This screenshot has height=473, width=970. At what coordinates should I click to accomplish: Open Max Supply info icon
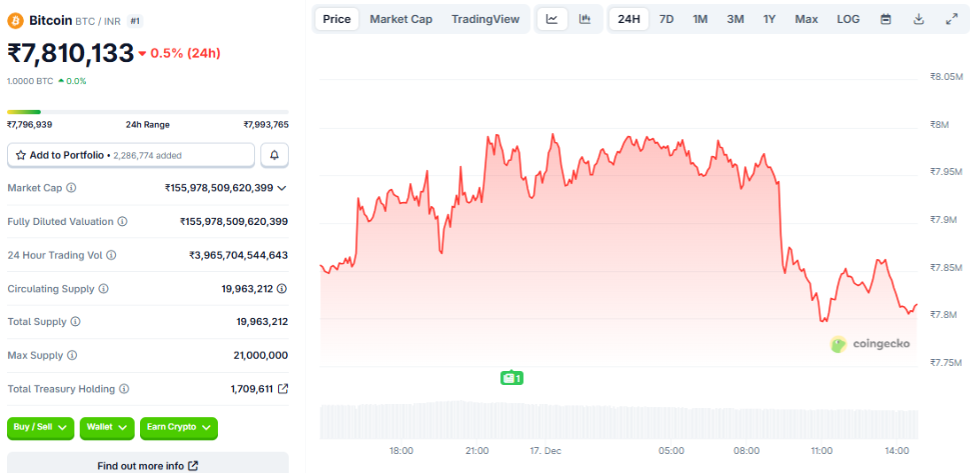tap(72, 356)
